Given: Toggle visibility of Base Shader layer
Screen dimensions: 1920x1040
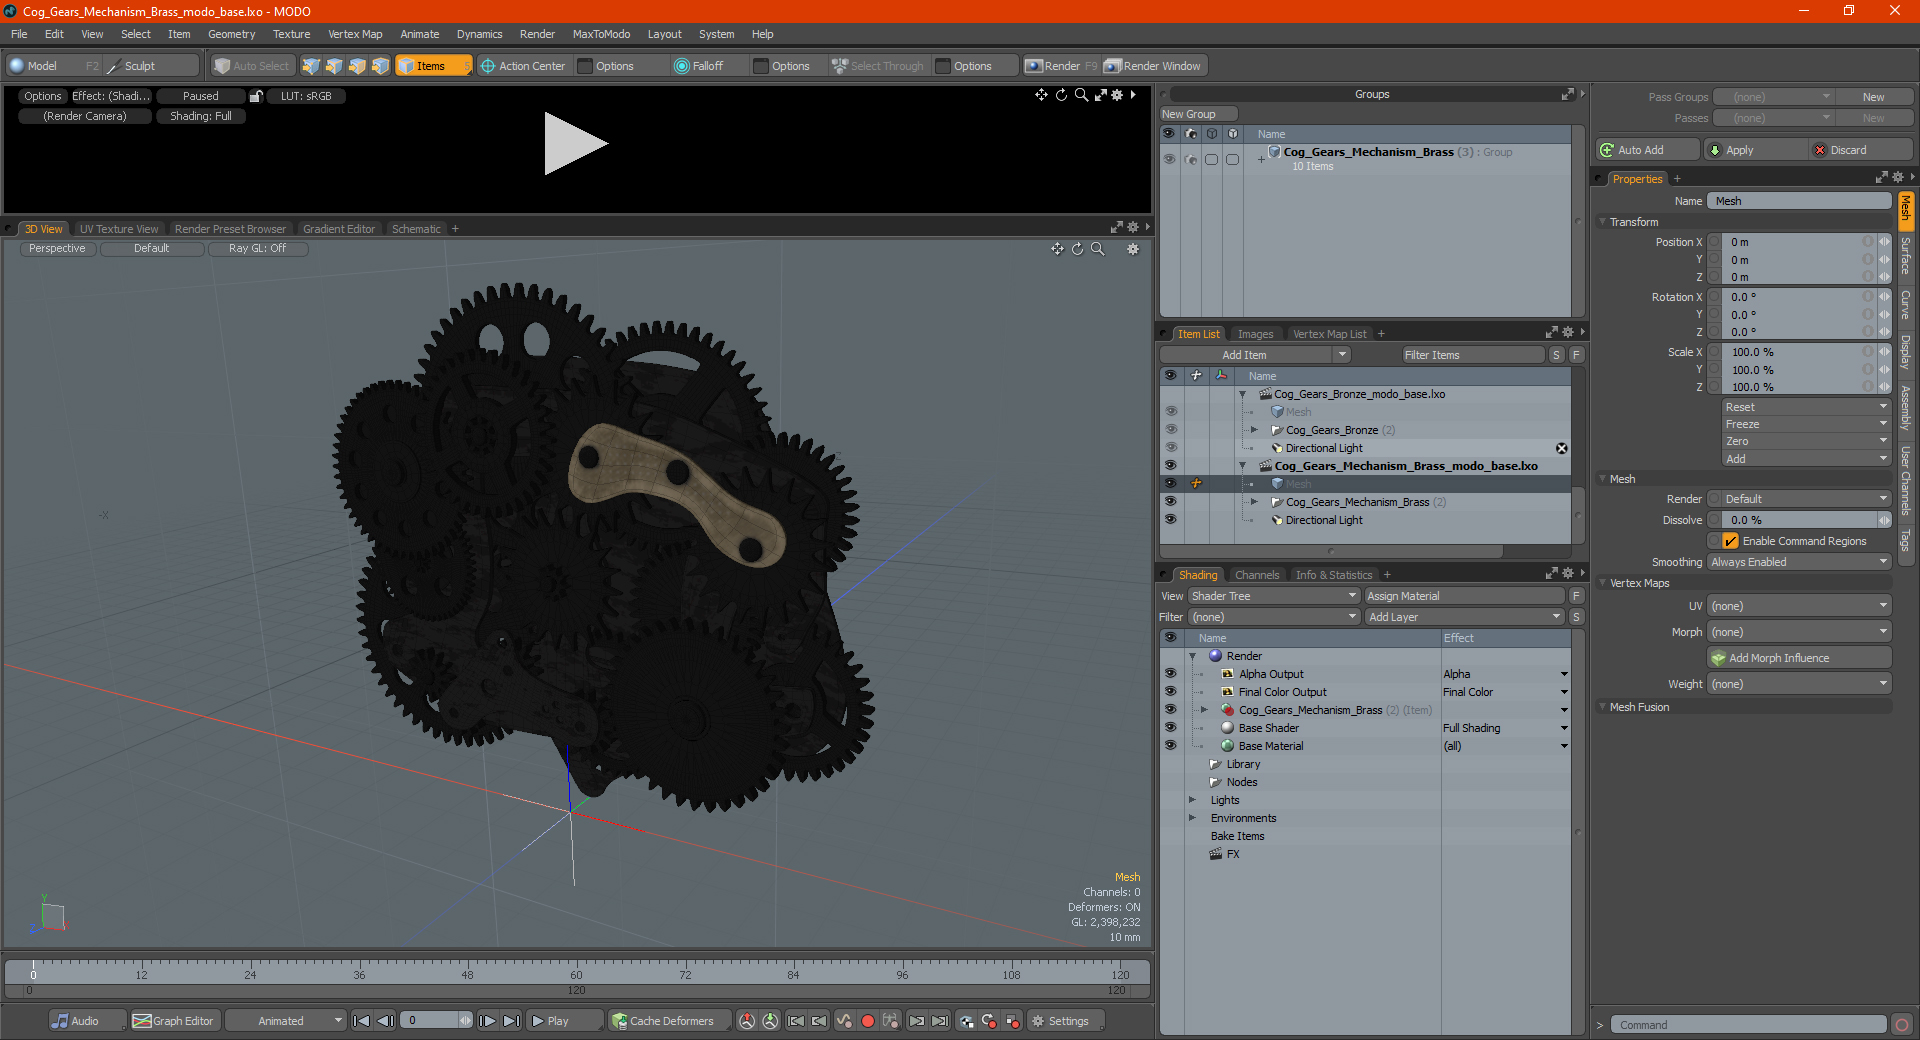Looking at the screenshot, I should click(x=1170, y=728).
